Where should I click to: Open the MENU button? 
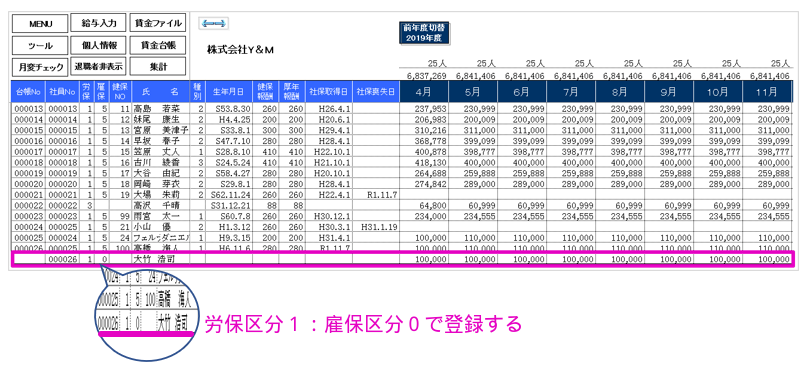(40, 24)
